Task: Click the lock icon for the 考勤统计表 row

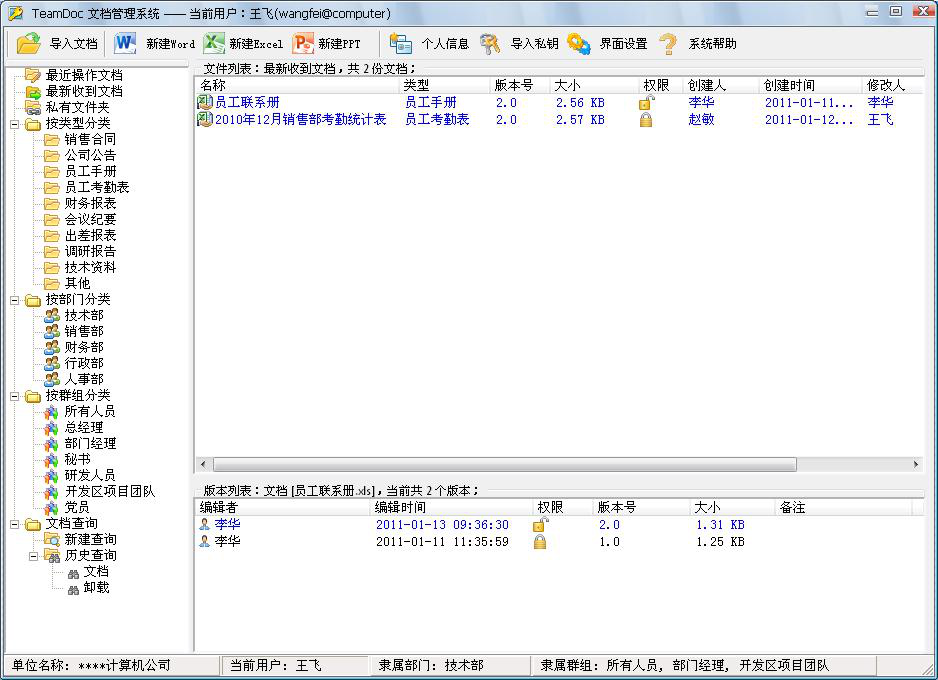Action: (645, 119)
